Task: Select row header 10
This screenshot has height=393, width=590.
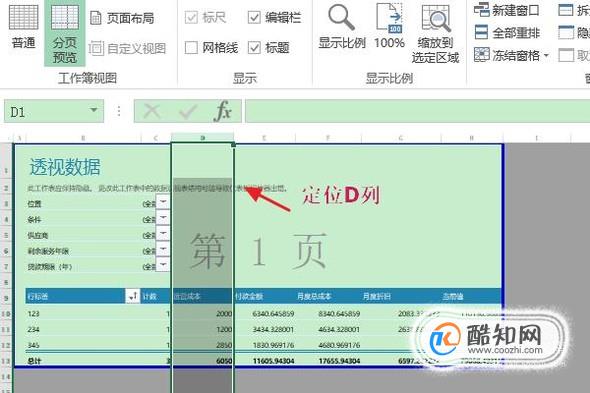Action: pyautogui.click(x=6, y=314)
